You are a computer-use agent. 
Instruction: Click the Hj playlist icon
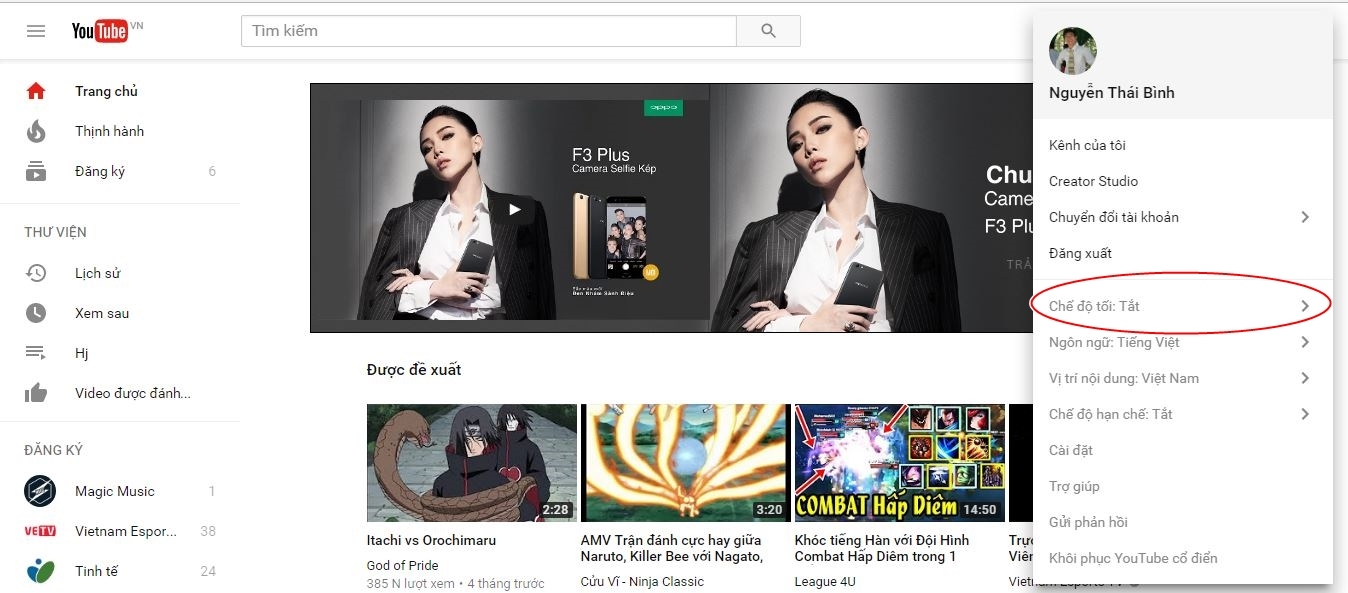coord(36,353)
